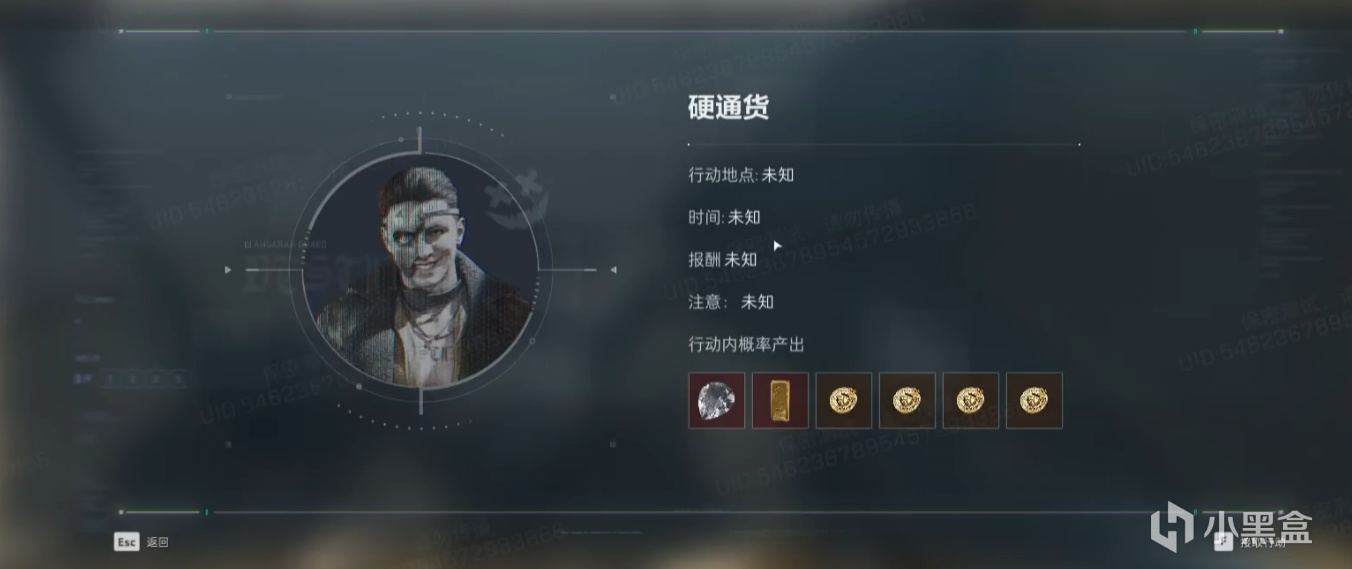
Task: Click the 小黑盒 logo watermark
Action: click(1230, 526)
